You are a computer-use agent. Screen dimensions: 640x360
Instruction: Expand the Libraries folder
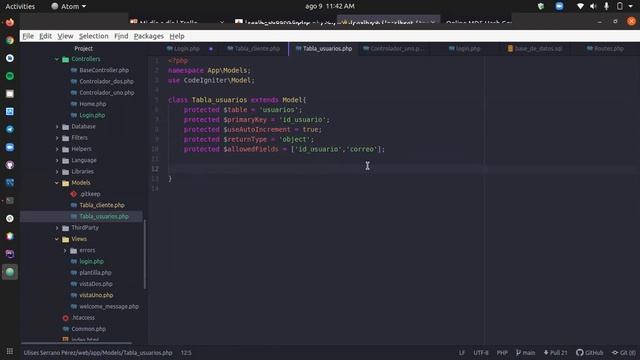tap(57, 172)
